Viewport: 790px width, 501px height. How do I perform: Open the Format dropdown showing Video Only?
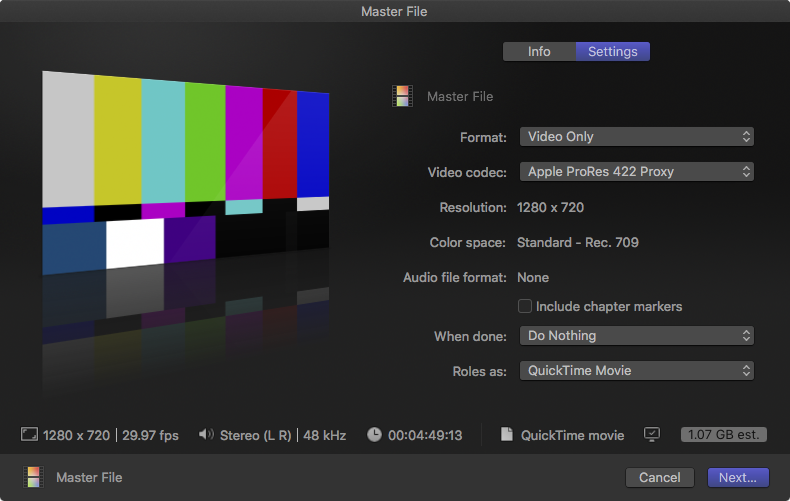pyautogui.click(x=637, y=137)
